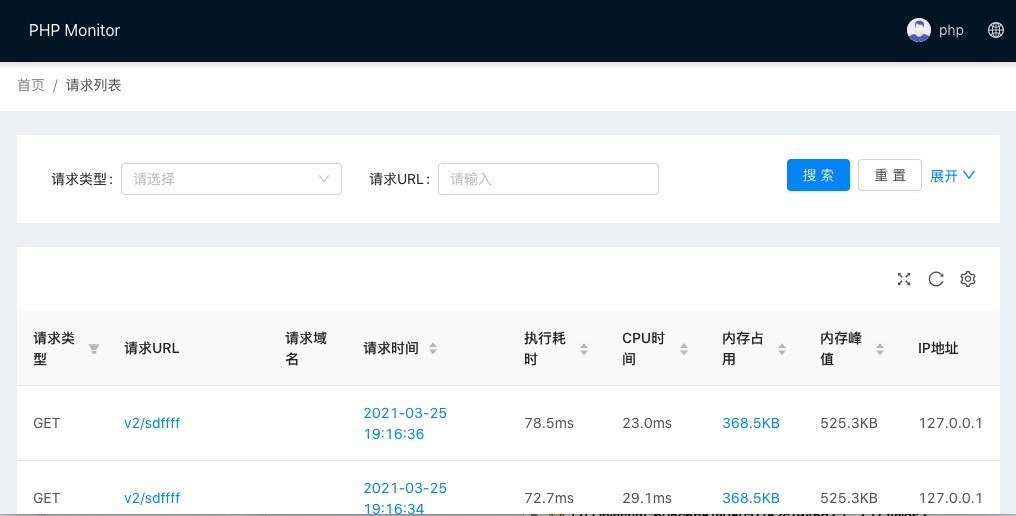This screenshot has width=1016, height=516.
Task: Click the 搜索 search button
Action: (818, 175)
